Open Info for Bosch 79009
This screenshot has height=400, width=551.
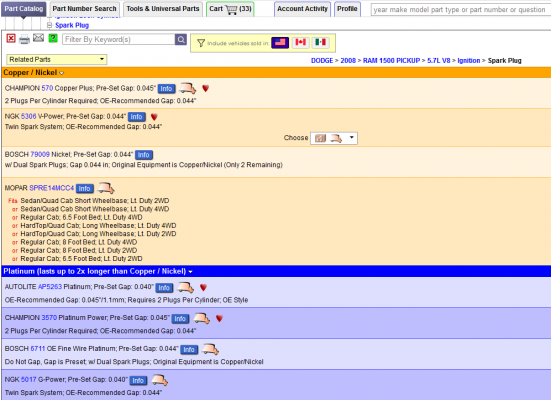144,155
